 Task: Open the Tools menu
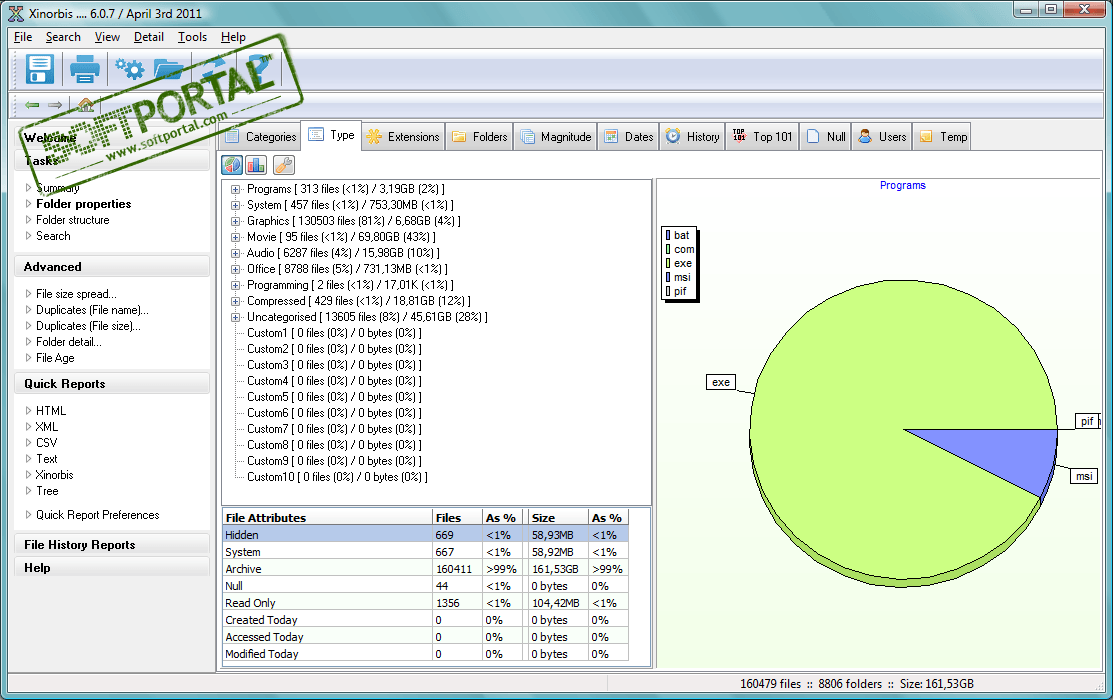pos(192,37)
